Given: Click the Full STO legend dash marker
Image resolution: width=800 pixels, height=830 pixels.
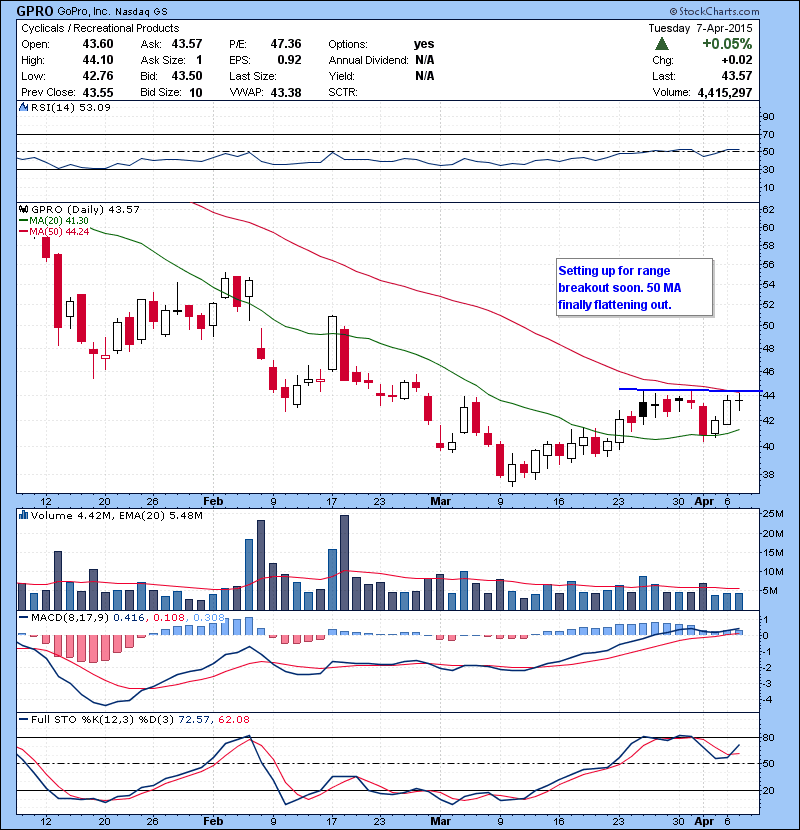Looking at the screenshot, I should click(23, 719).
